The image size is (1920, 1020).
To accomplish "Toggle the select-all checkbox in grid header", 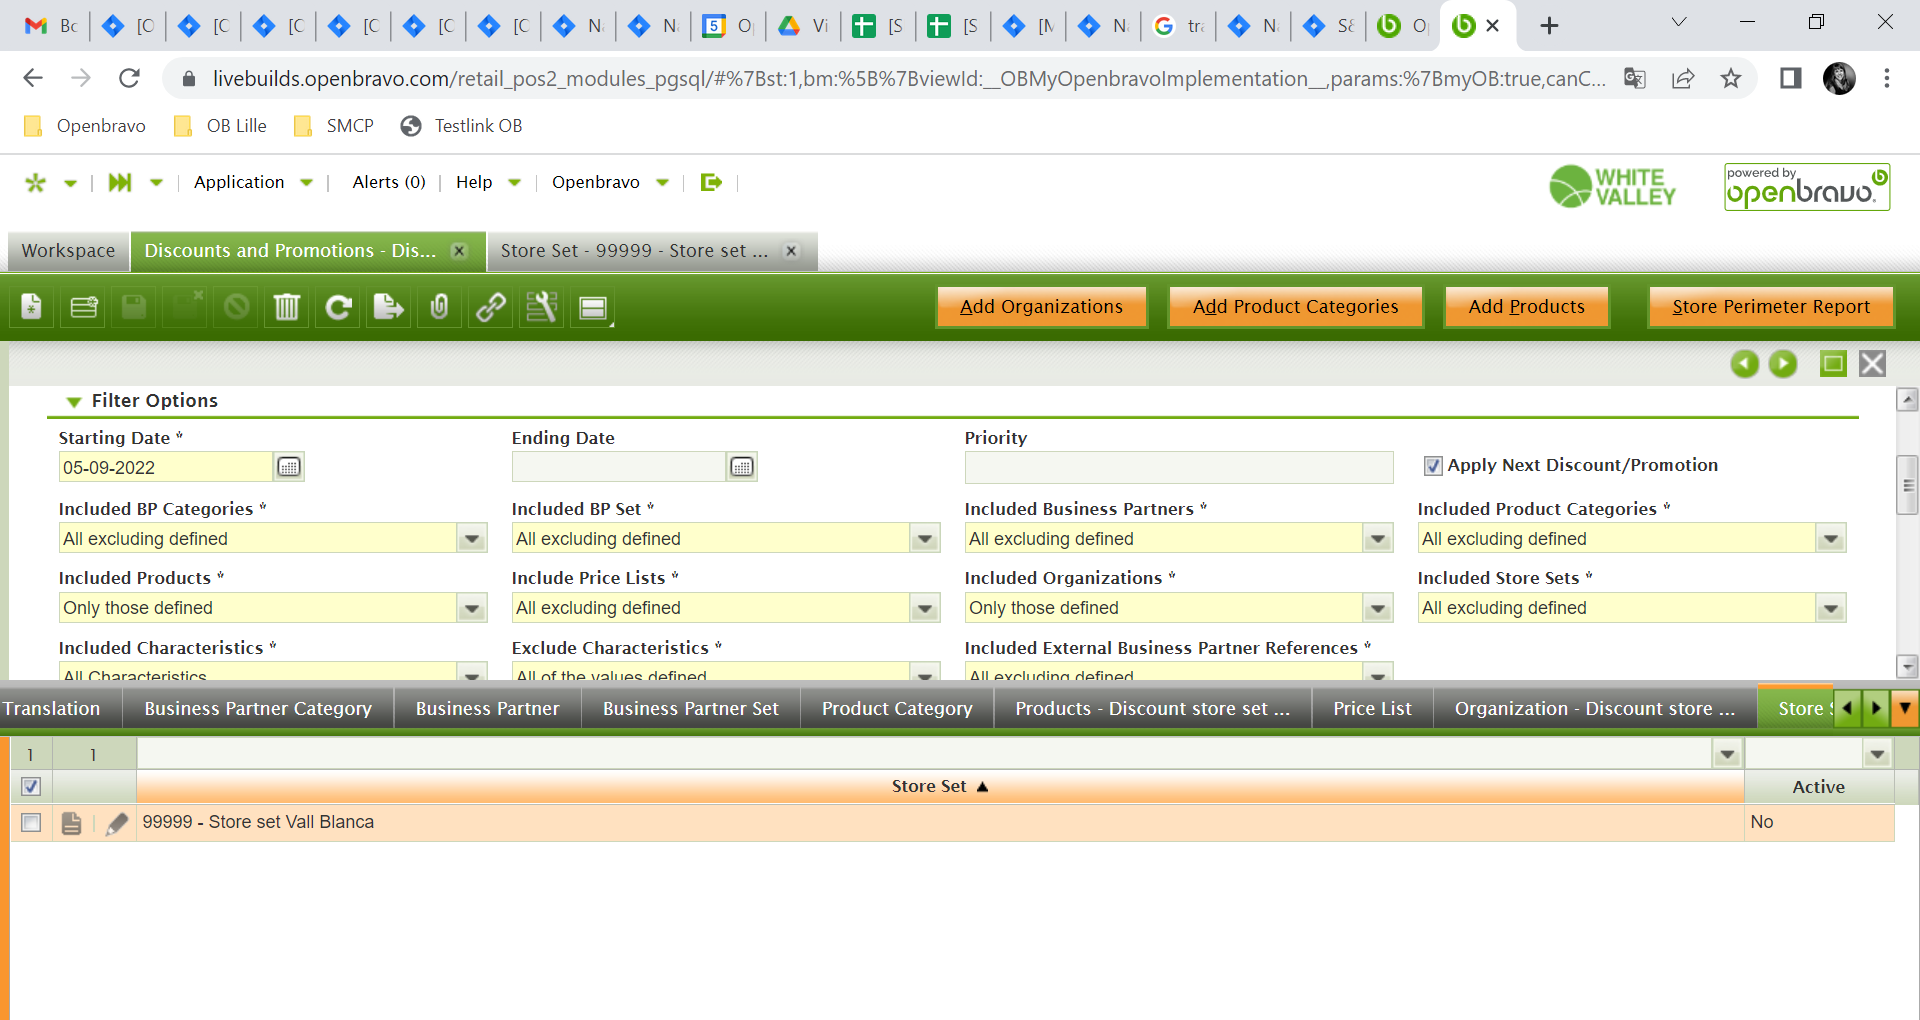I will tap(31, 787).
